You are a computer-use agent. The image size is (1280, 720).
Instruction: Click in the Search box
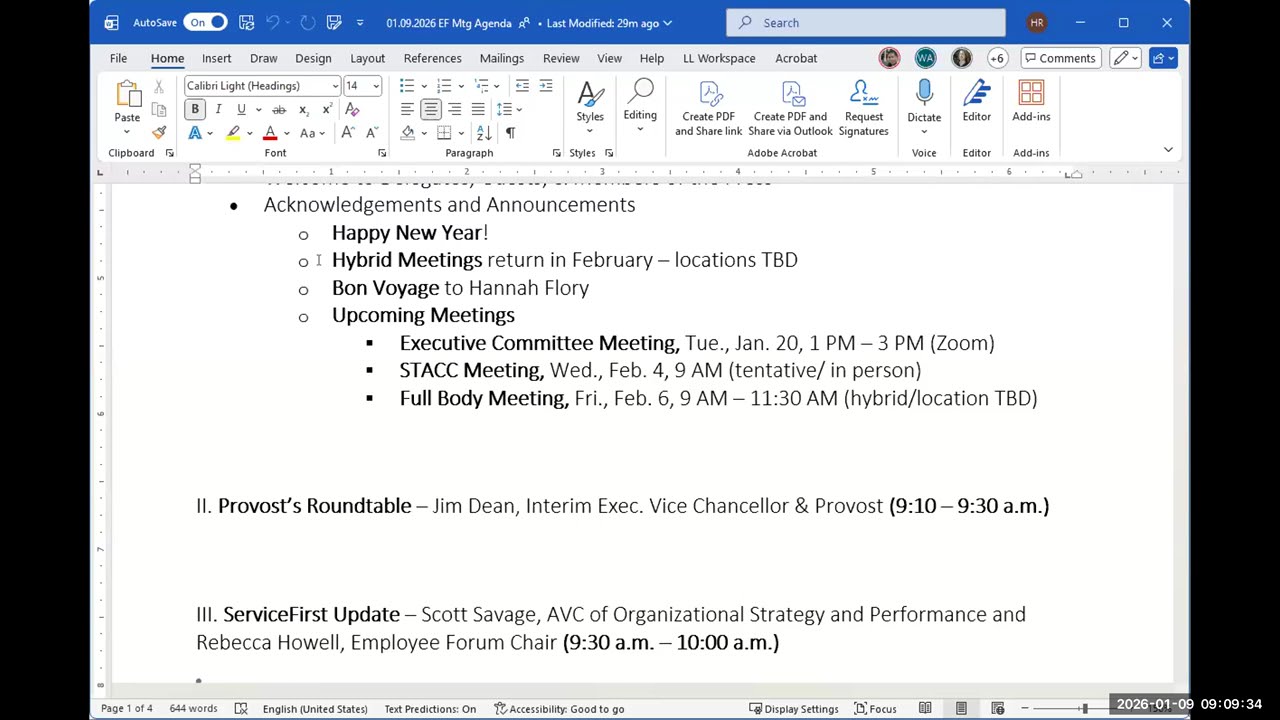click(x=866, y=22)
